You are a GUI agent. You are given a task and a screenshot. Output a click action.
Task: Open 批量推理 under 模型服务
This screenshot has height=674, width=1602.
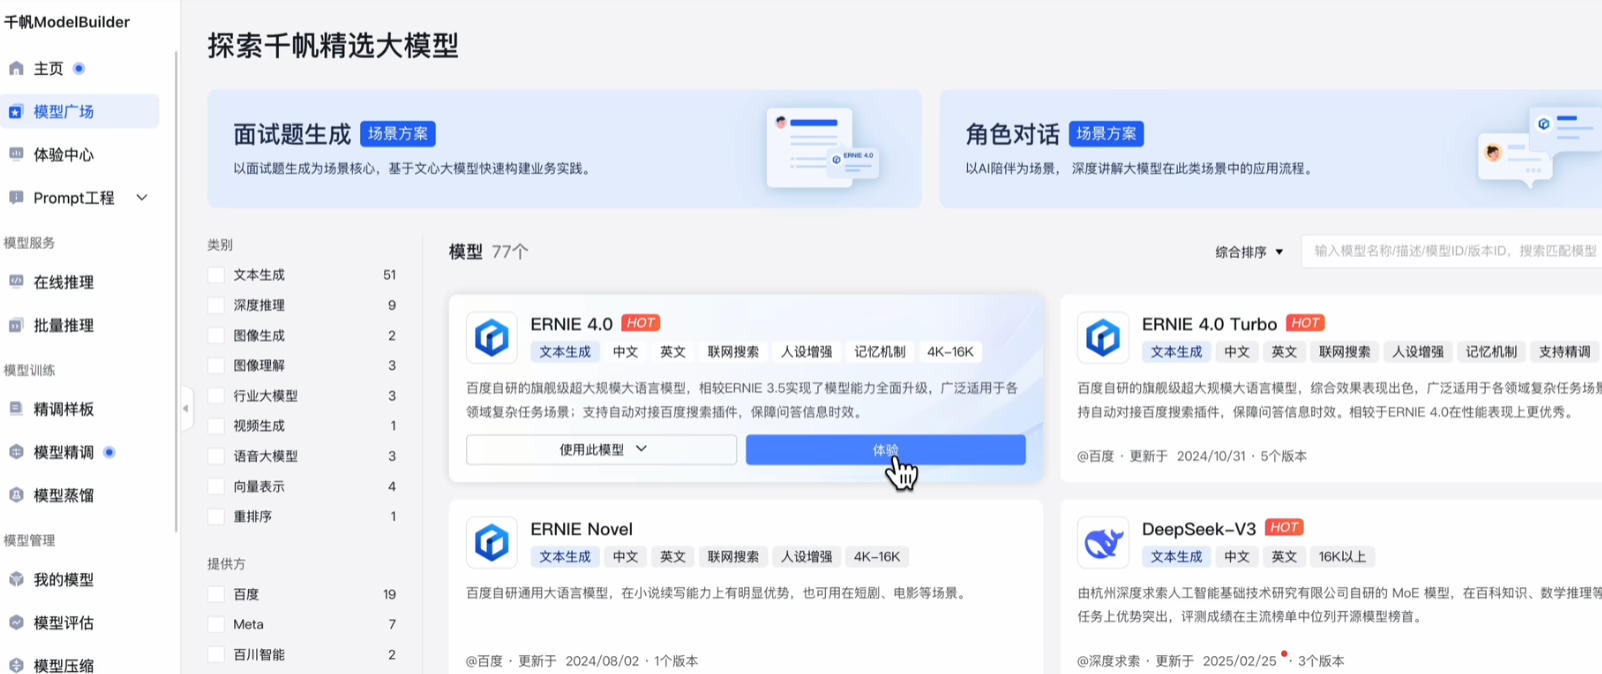click(x=64, y=326)
